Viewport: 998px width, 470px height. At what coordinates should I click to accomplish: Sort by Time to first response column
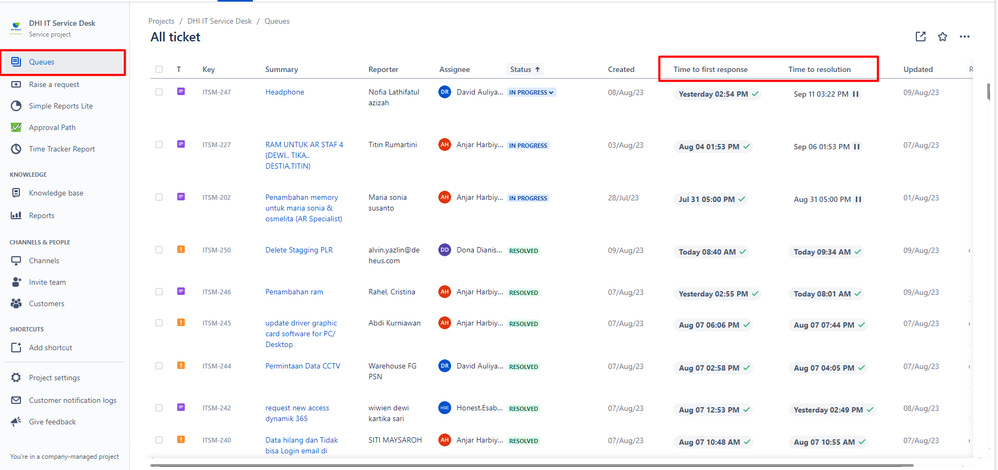[710, 69]
